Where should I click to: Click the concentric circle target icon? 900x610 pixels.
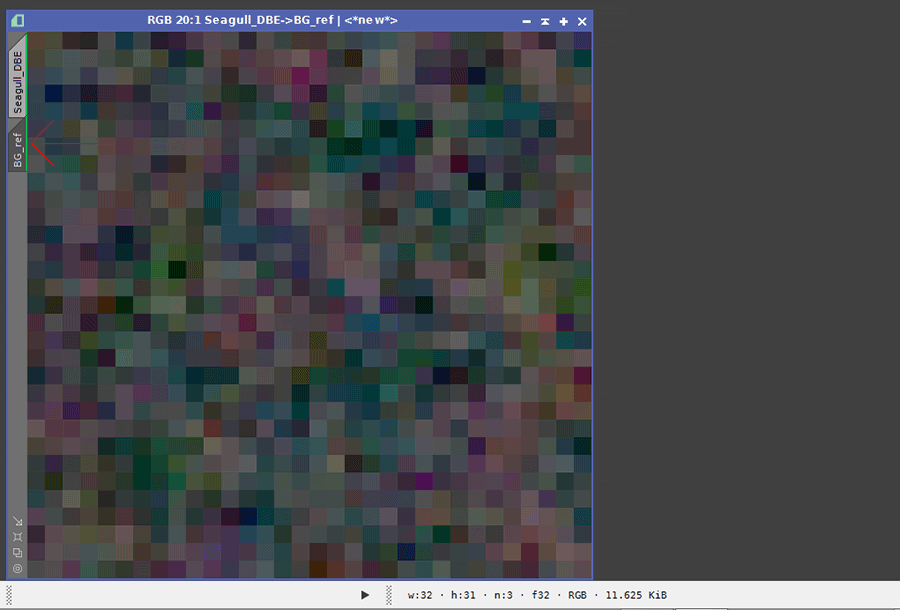tap(17, 568)
